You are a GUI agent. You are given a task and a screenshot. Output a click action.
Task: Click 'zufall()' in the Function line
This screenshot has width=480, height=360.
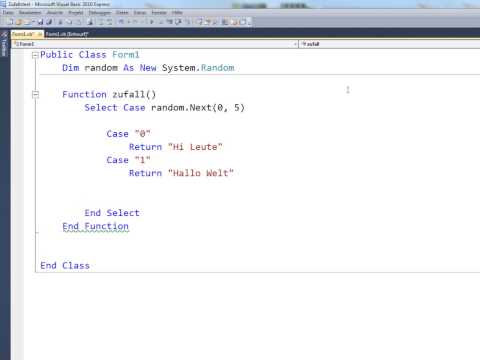[134, 94]
